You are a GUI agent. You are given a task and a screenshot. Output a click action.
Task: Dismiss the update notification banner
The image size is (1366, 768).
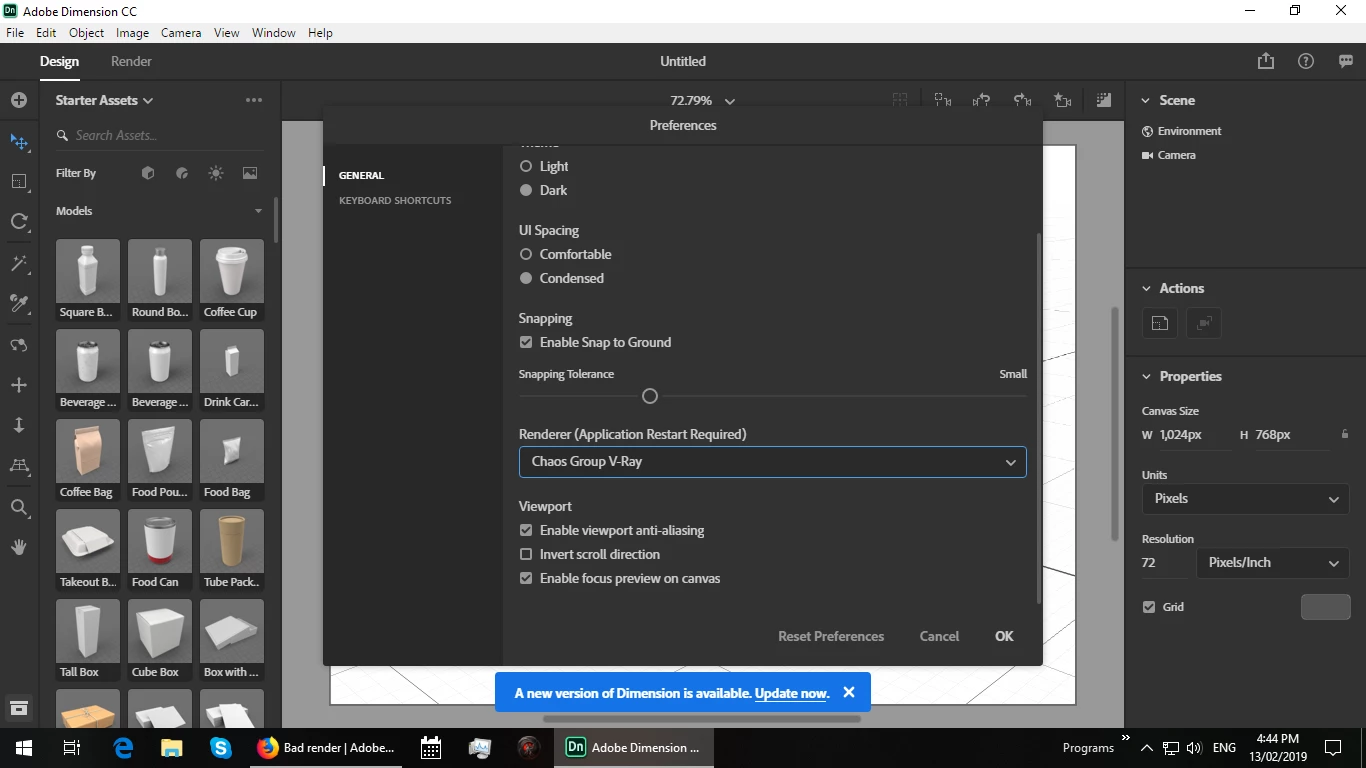pyautogui.click(x=849, y=692)
